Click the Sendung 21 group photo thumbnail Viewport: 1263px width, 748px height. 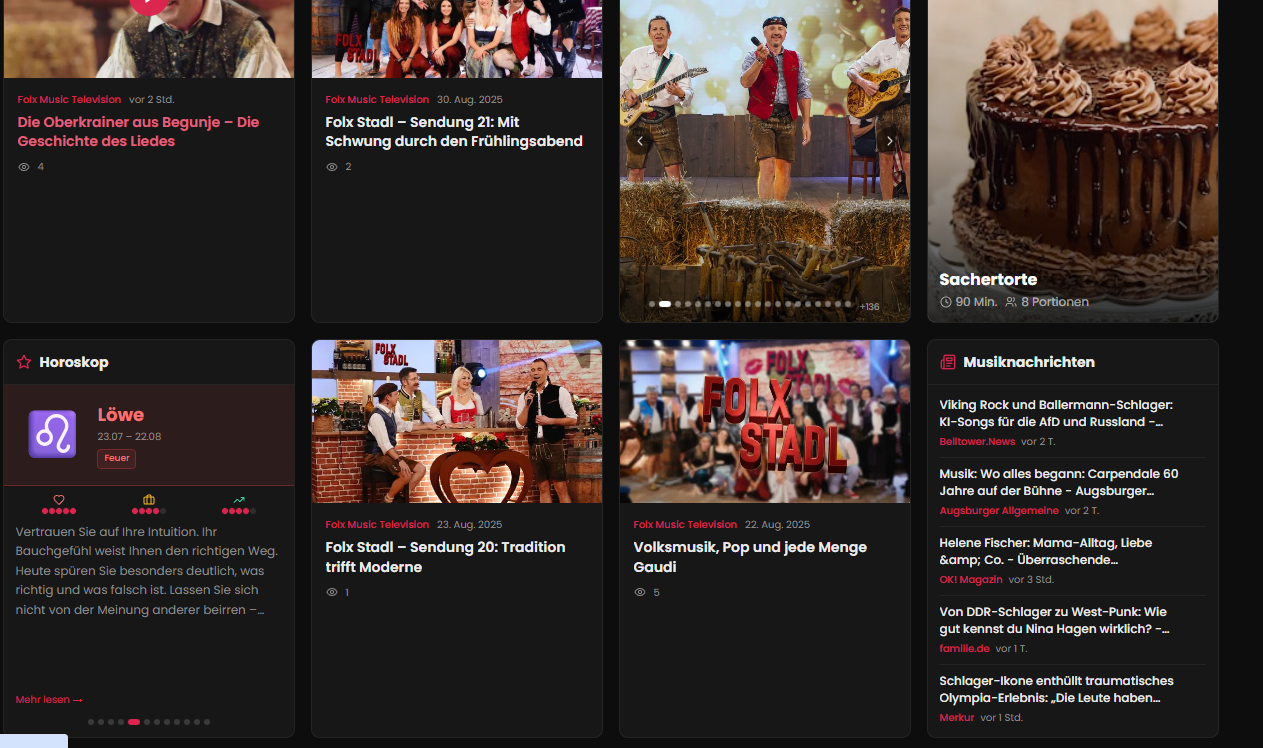click(x=457, y=39)
